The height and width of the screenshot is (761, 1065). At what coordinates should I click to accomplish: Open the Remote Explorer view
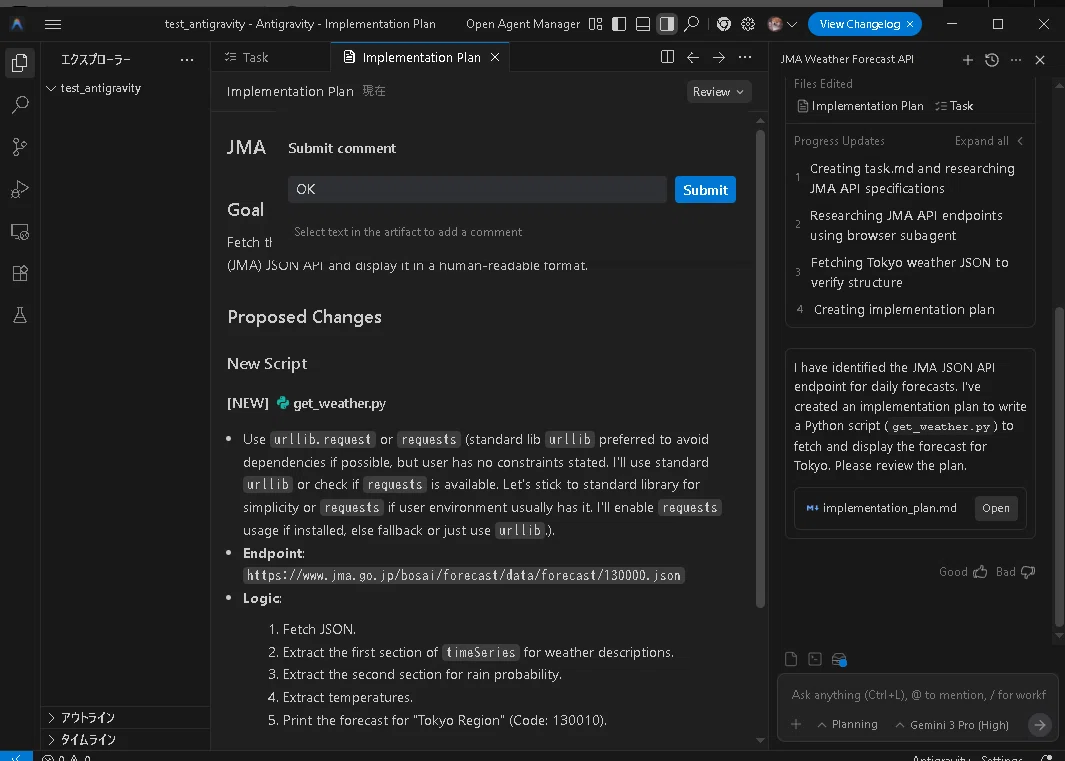click(x=20, y=231)
